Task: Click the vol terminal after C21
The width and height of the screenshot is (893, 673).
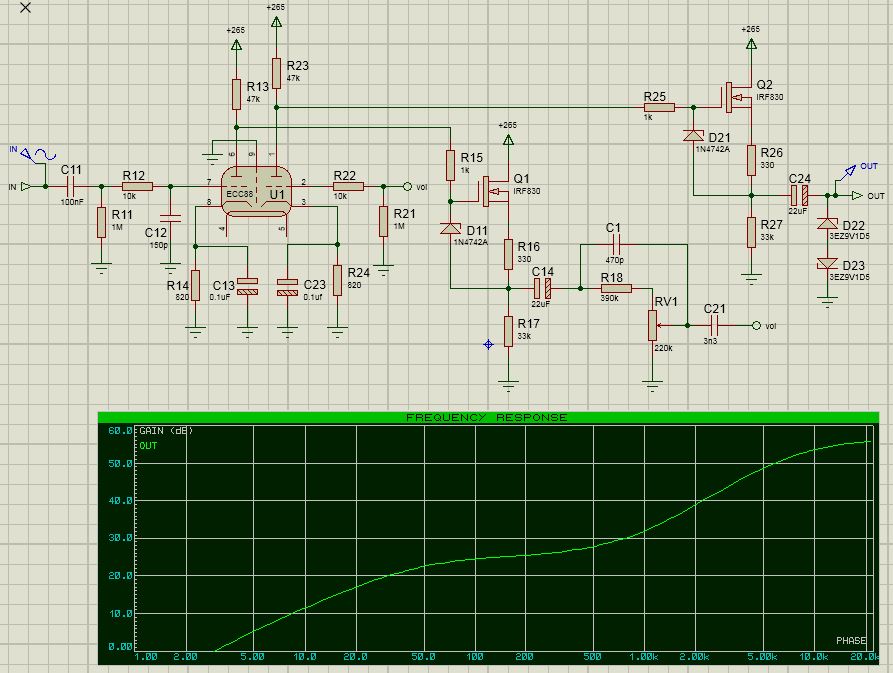Action: (x=756, y=326)
